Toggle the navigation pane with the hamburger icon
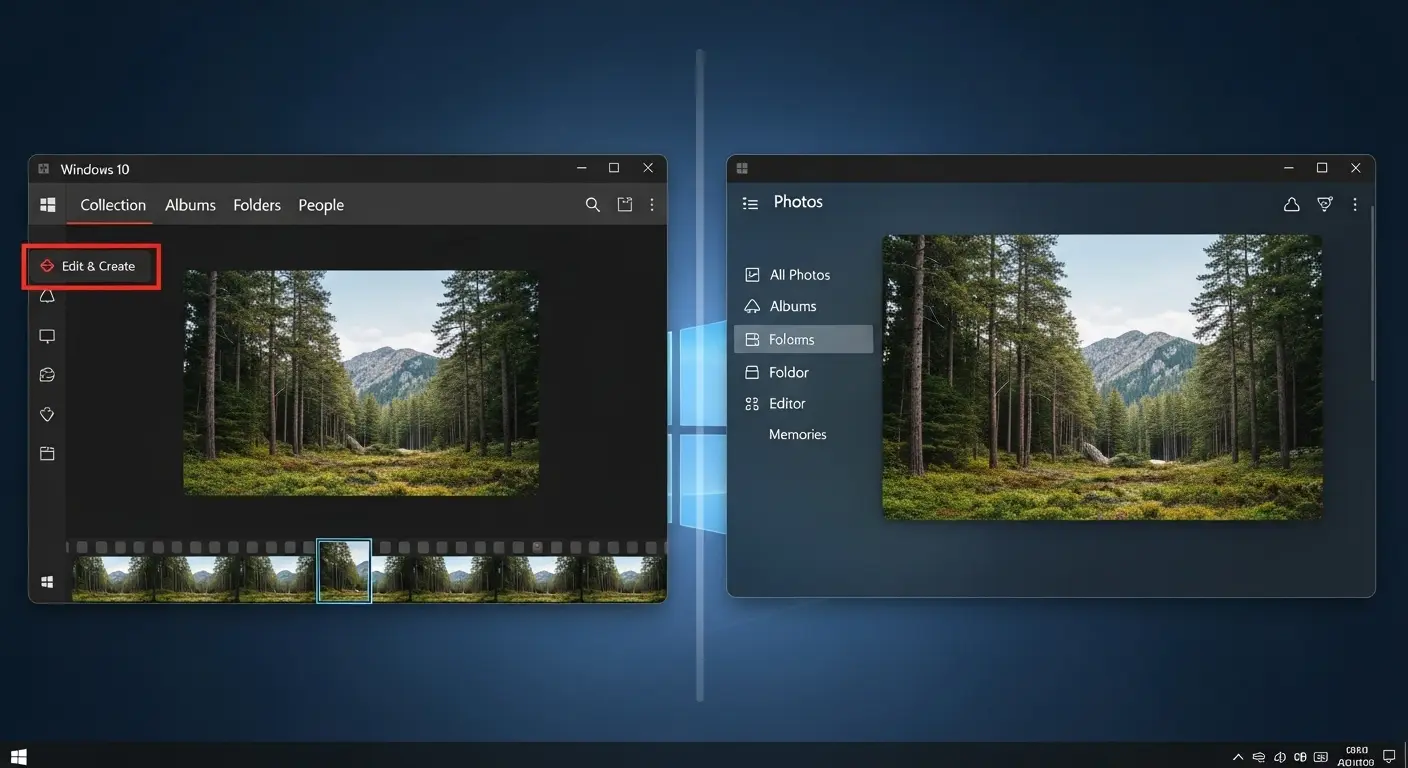 (x=750, y=202)
